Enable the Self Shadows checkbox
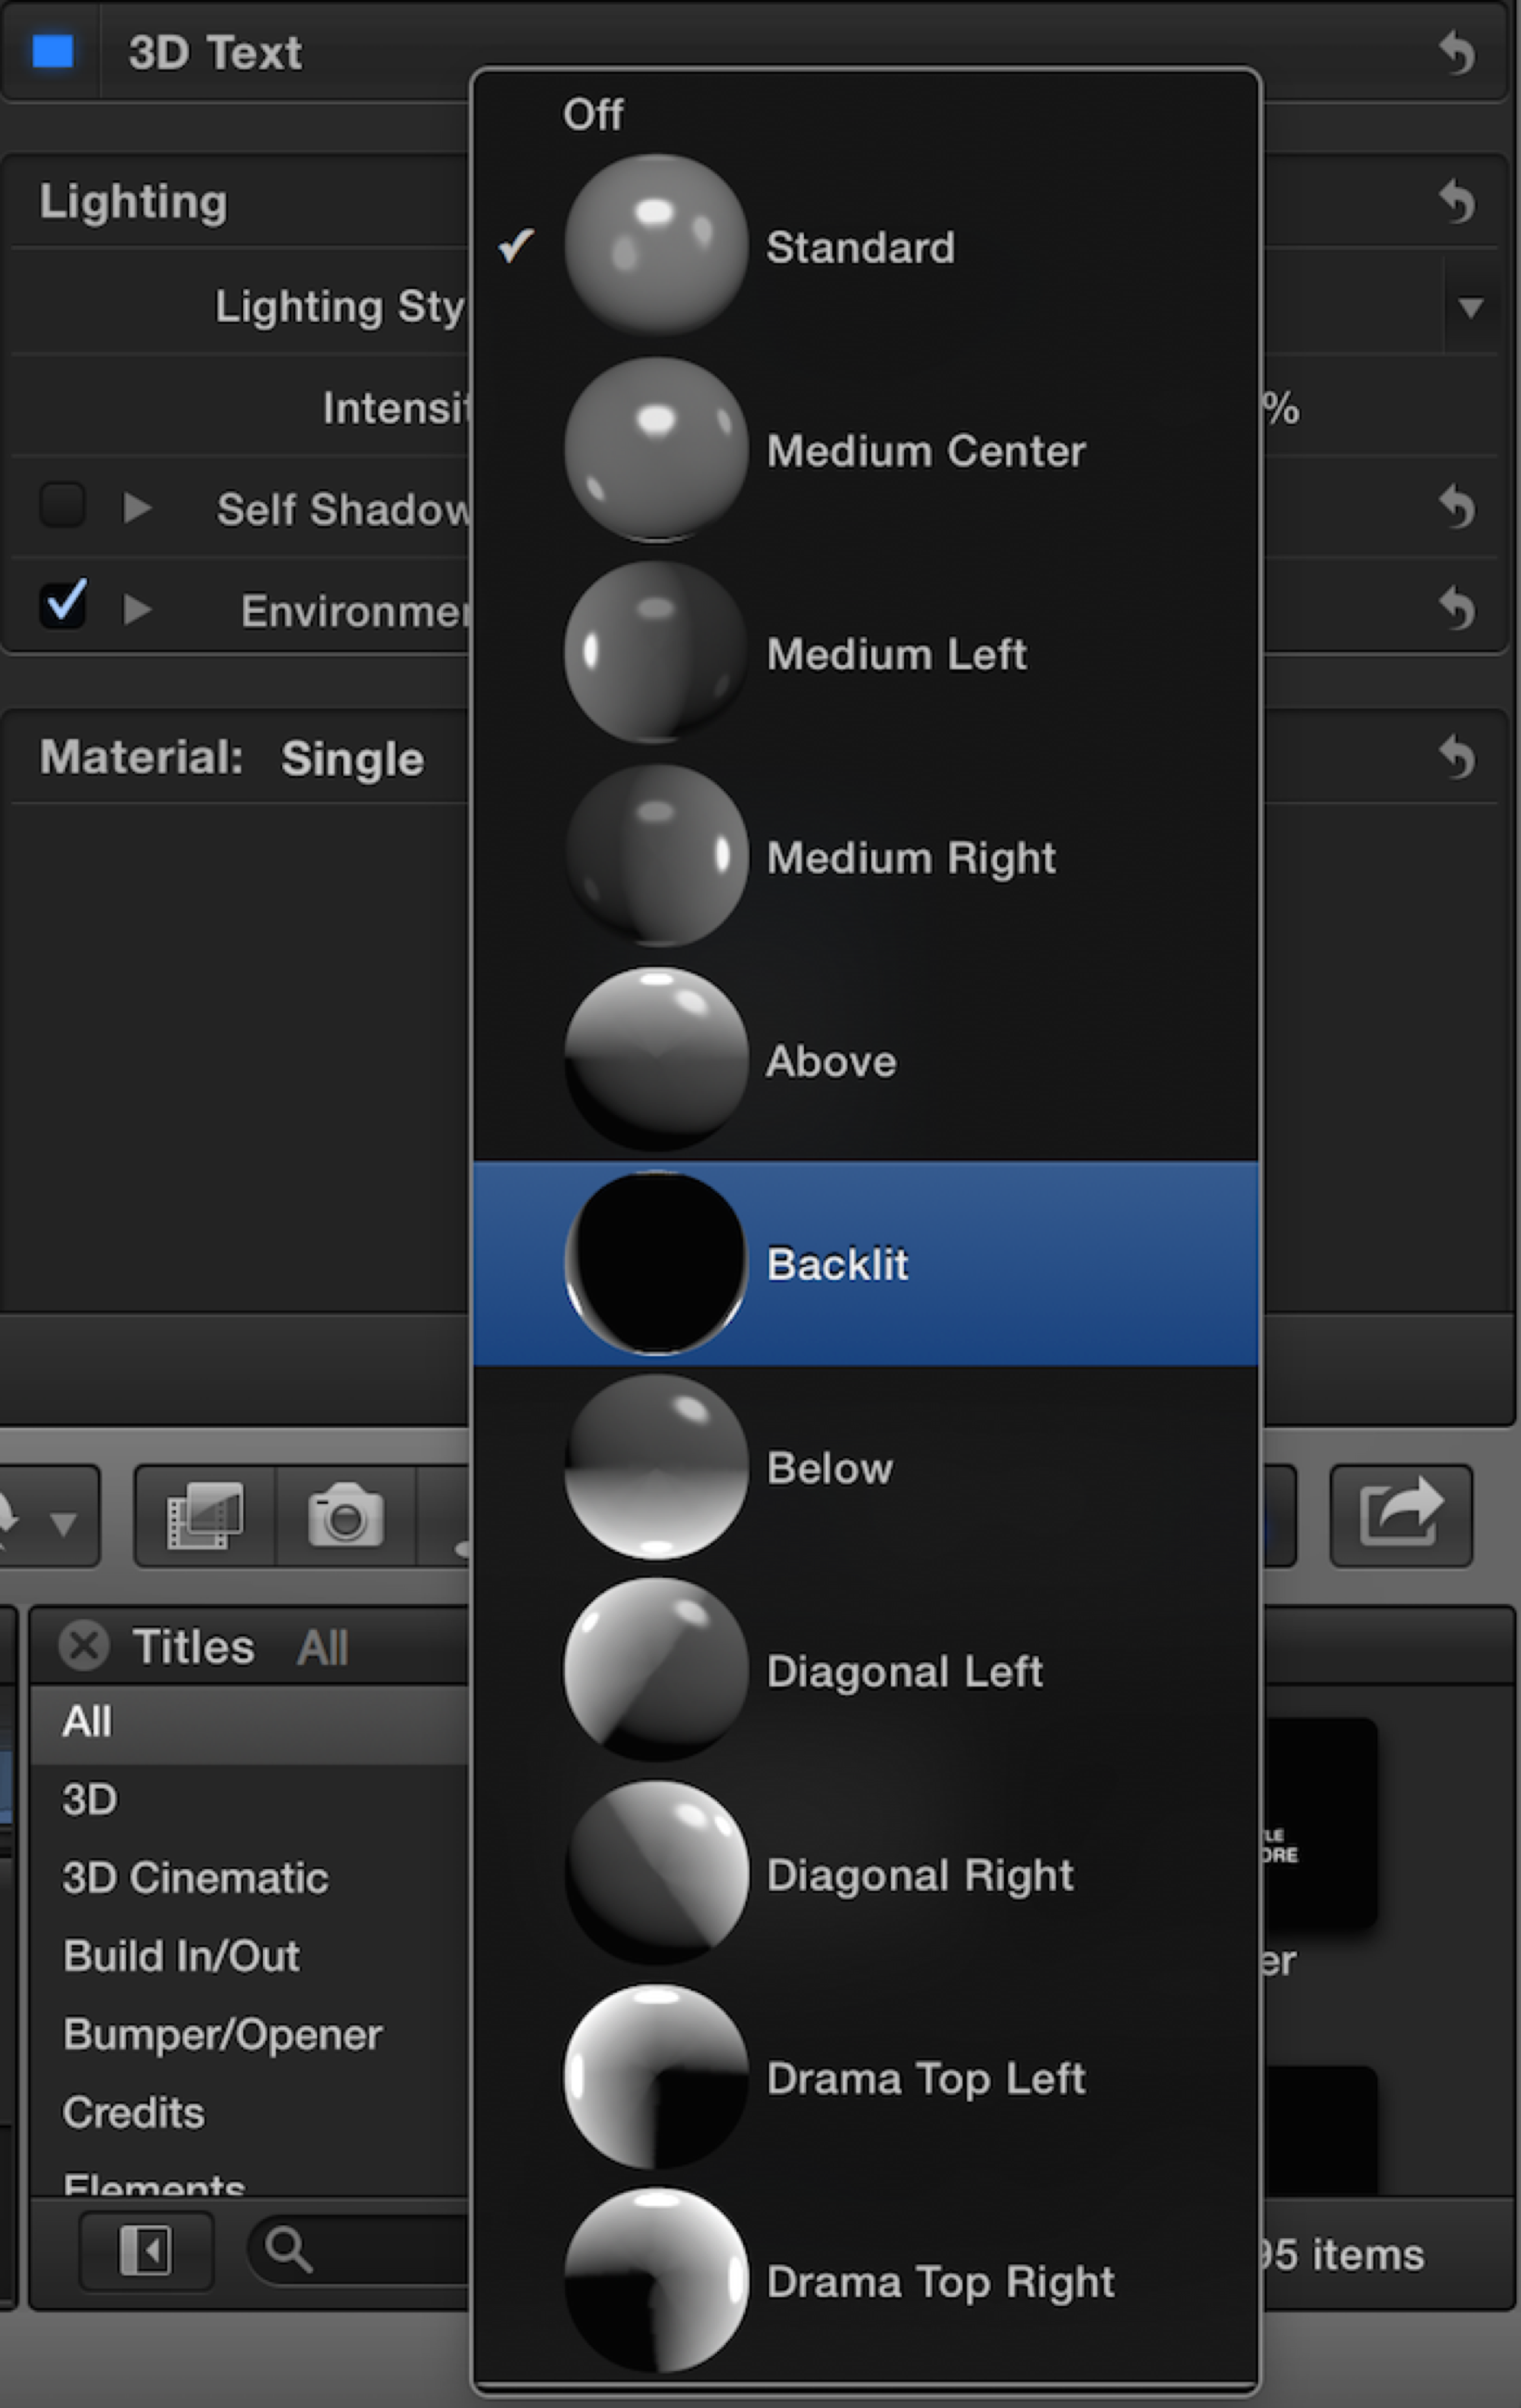 [x=62, y=505]
